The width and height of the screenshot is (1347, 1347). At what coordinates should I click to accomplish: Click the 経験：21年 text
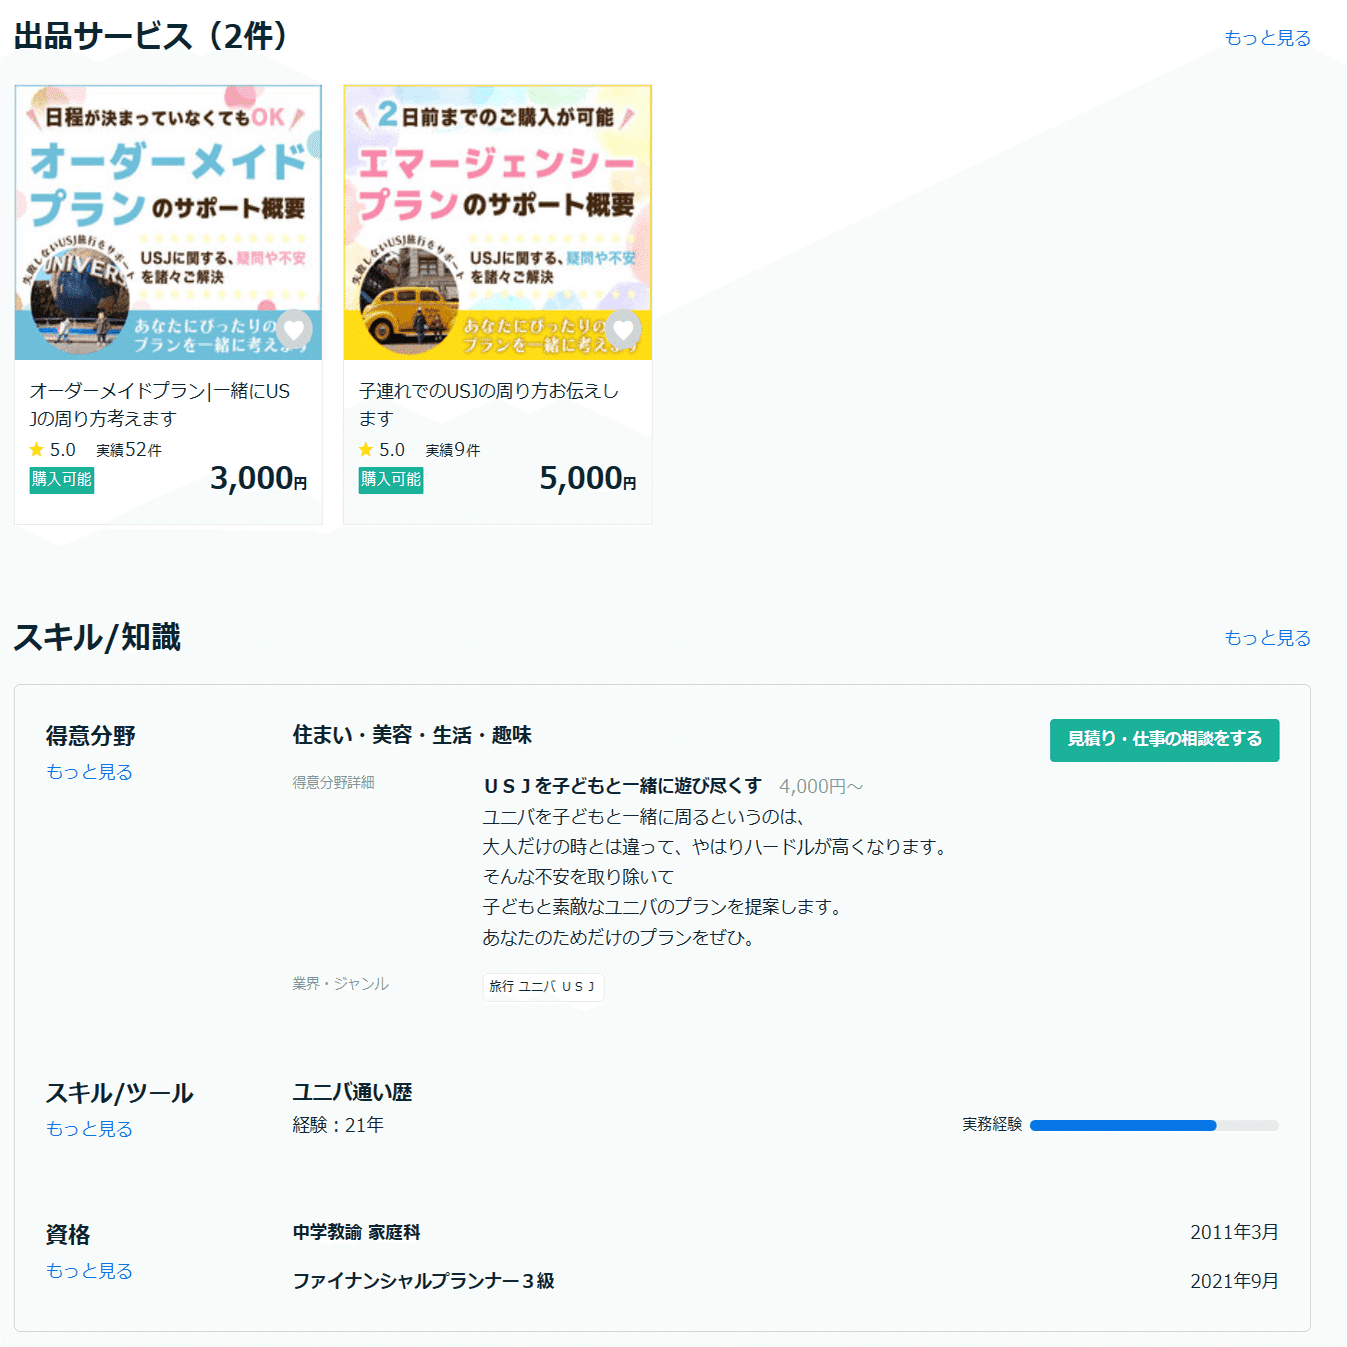338,1125
